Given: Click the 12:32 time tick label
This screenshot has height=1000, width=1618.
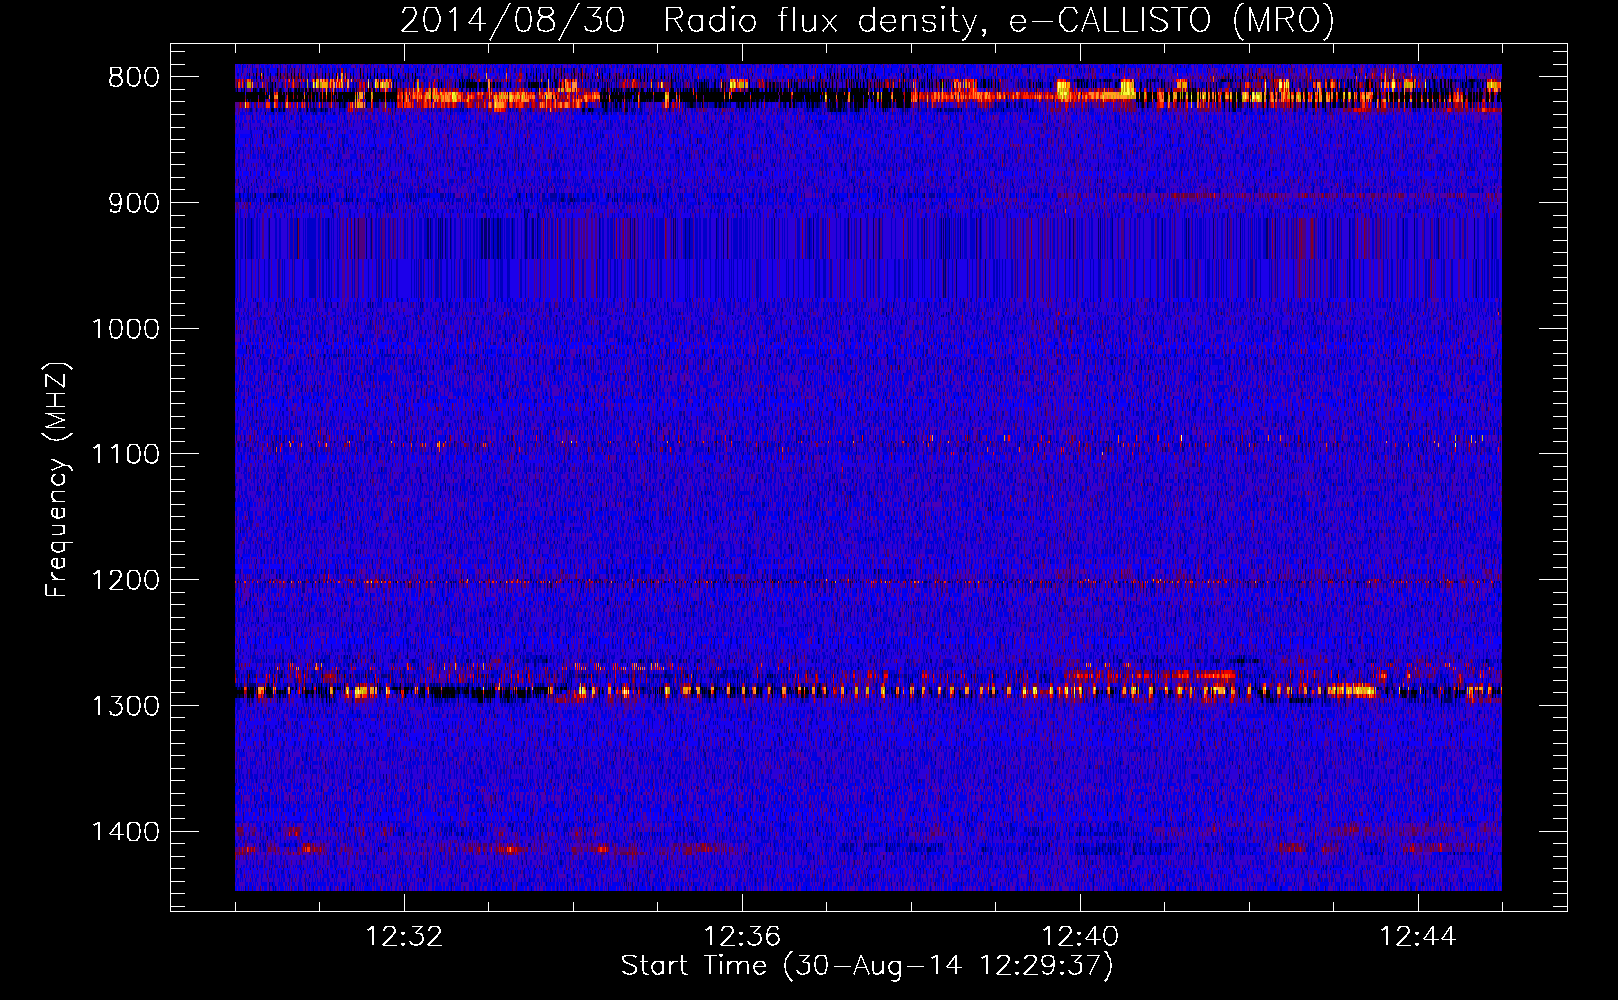Looking at the screenshot, I should [x=404, y=937].
